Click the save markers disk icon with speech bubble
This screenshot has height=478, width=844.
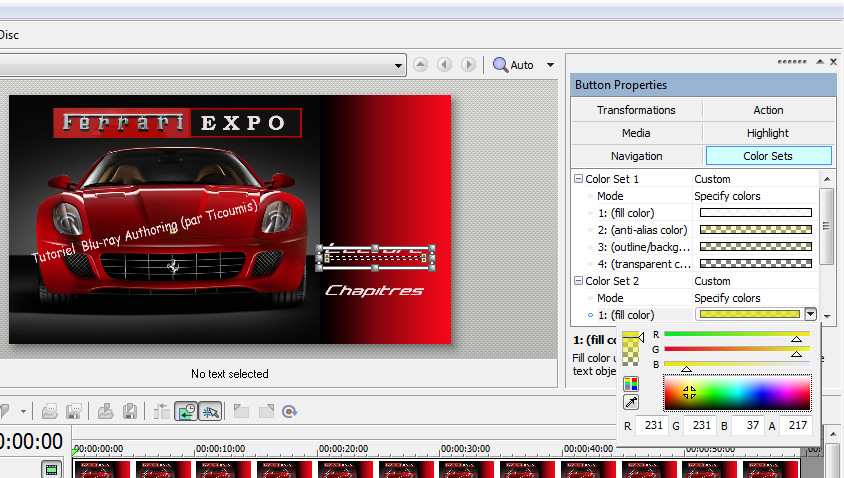(x=74, y=412)
